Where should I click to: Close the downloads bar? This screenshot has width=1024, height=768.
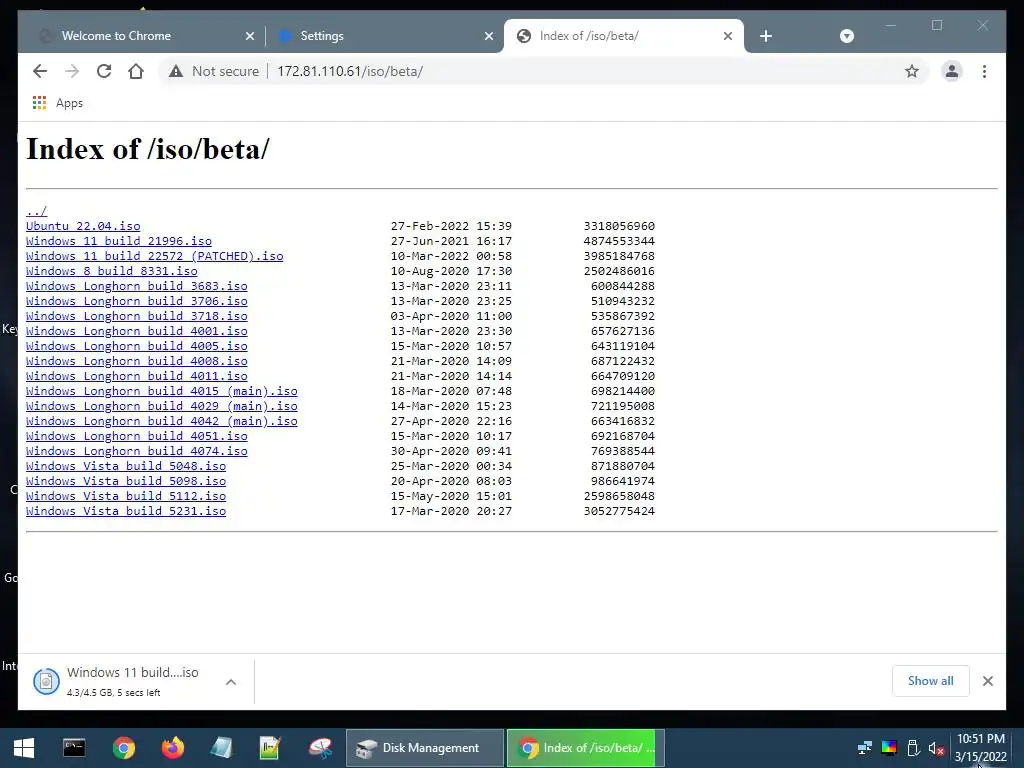click(x=987, y=681)
